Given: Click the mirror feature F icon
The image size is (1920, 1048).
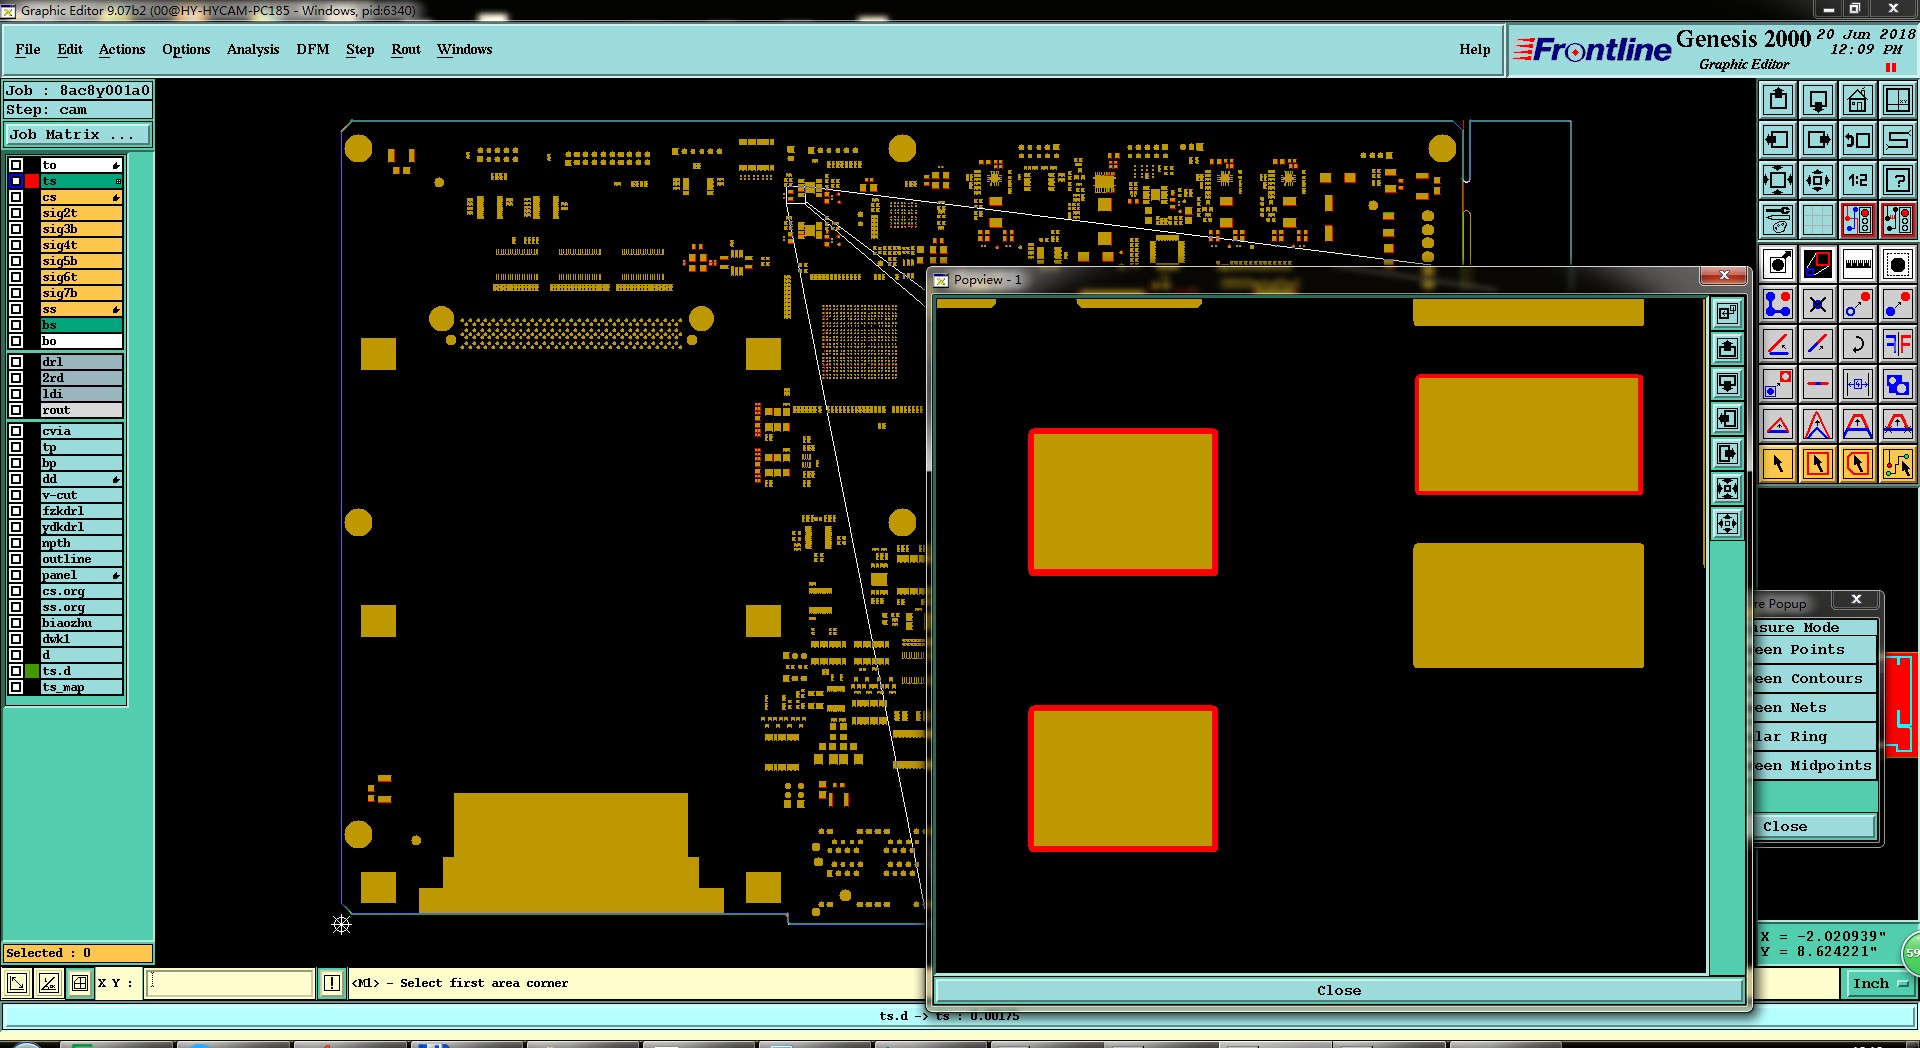Looking at the screenshot, I should pyautogui.click(x=1898, y=345).
